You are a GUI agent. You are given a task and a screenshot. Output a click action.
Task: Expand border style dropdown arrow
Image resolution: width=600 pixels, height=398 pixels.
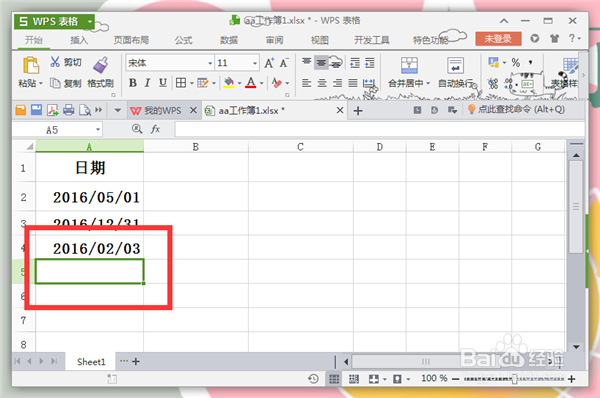click(191, 83)
